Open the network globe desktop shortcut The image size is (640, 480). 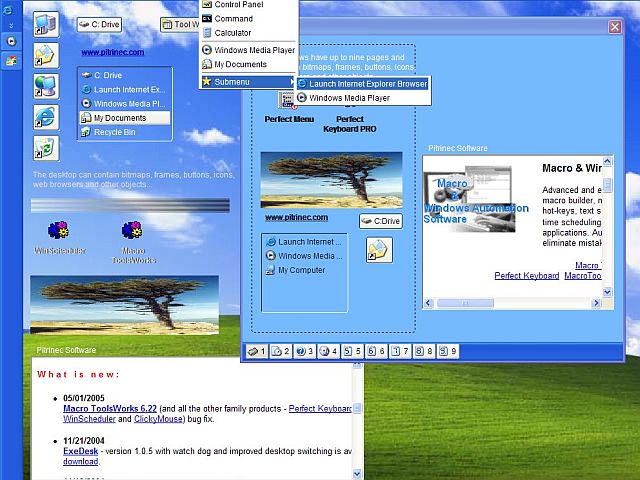pos(46,86)
